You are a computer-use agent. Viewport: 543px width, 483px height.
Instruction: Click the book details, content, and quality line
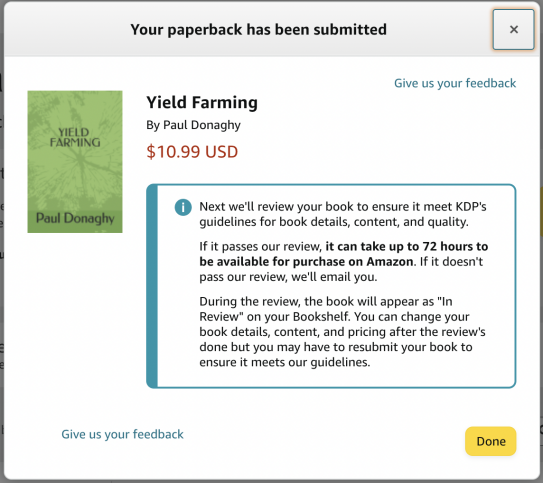coord(334,222)
